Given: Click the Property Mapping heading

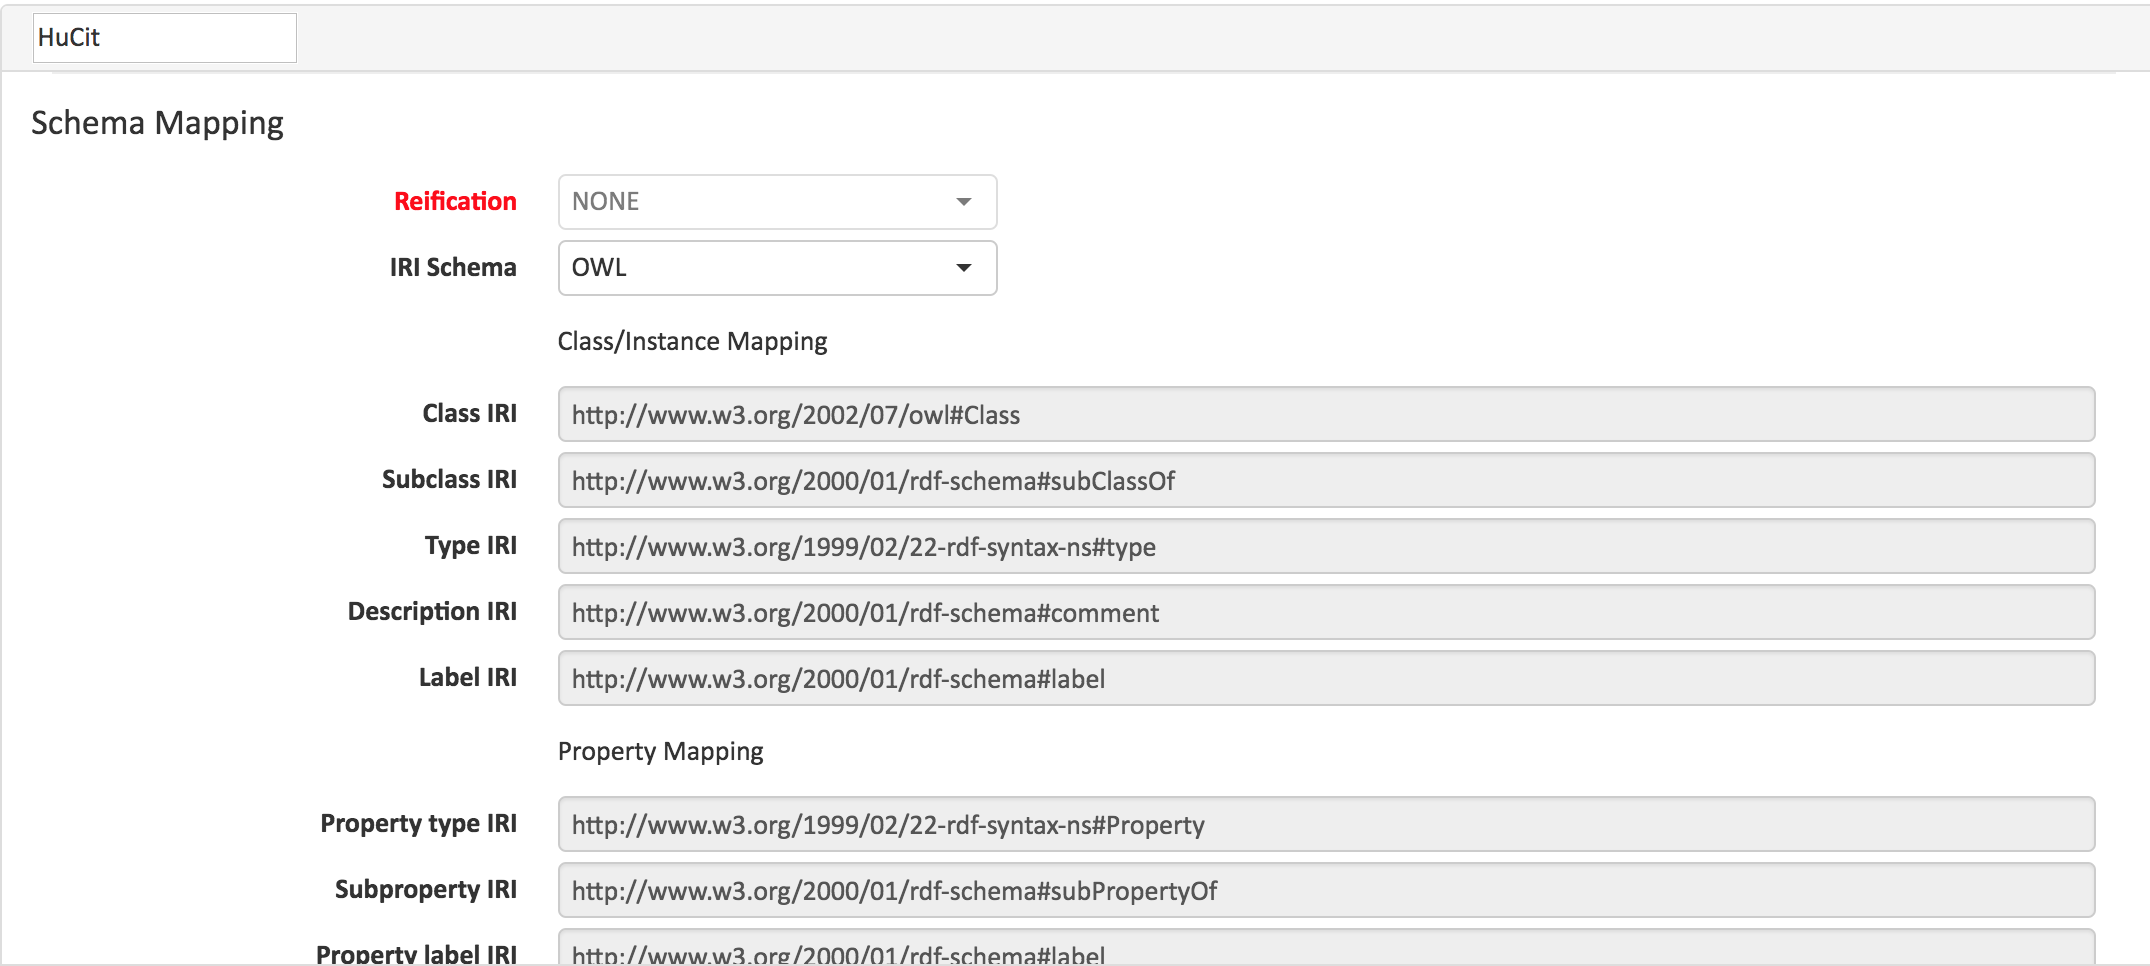Looking at the screenshot, I should point(660,750).
